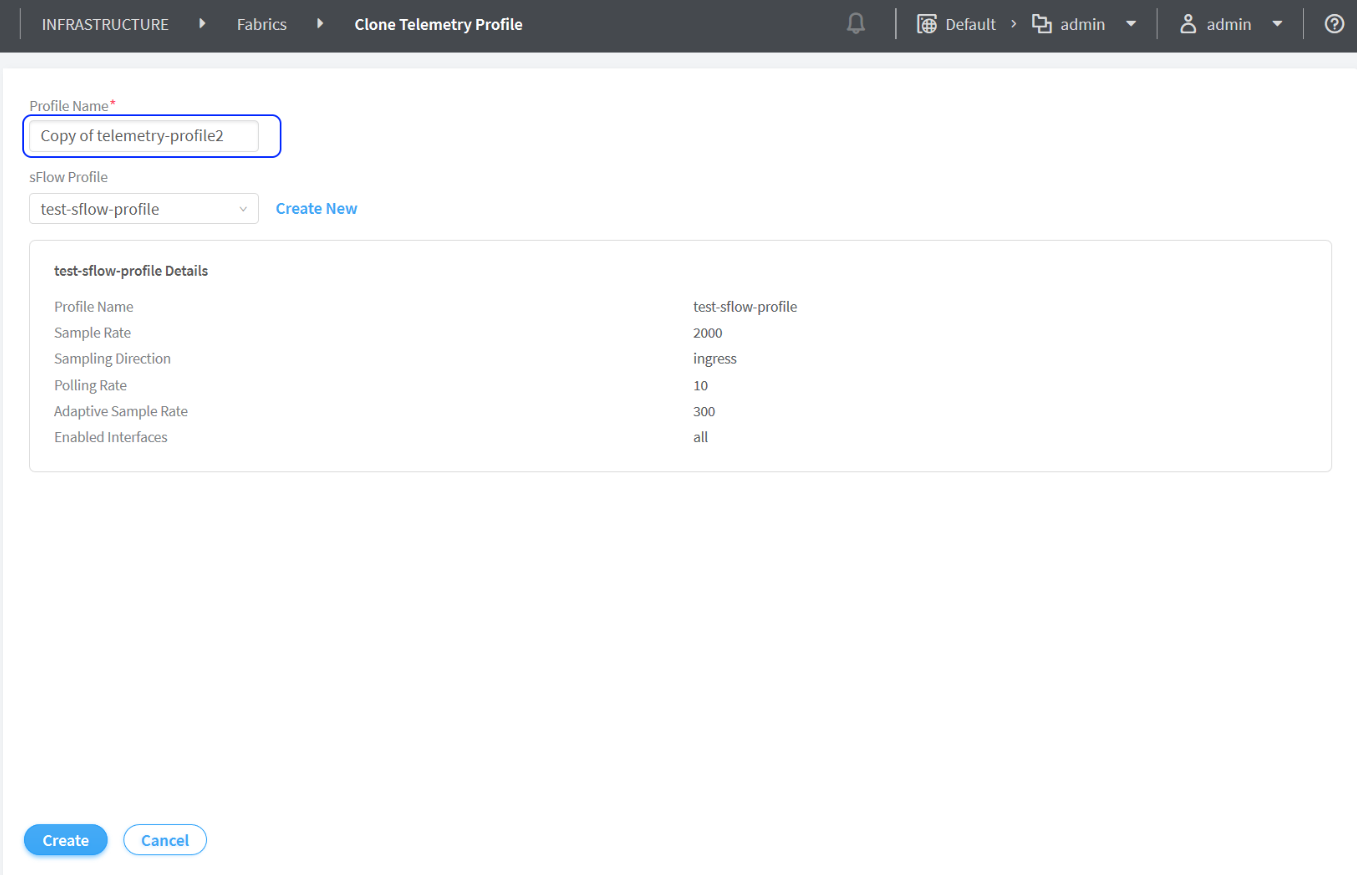Cancel the clone profile form
This screenshot has width=1357, height=875.
[165, 840]
